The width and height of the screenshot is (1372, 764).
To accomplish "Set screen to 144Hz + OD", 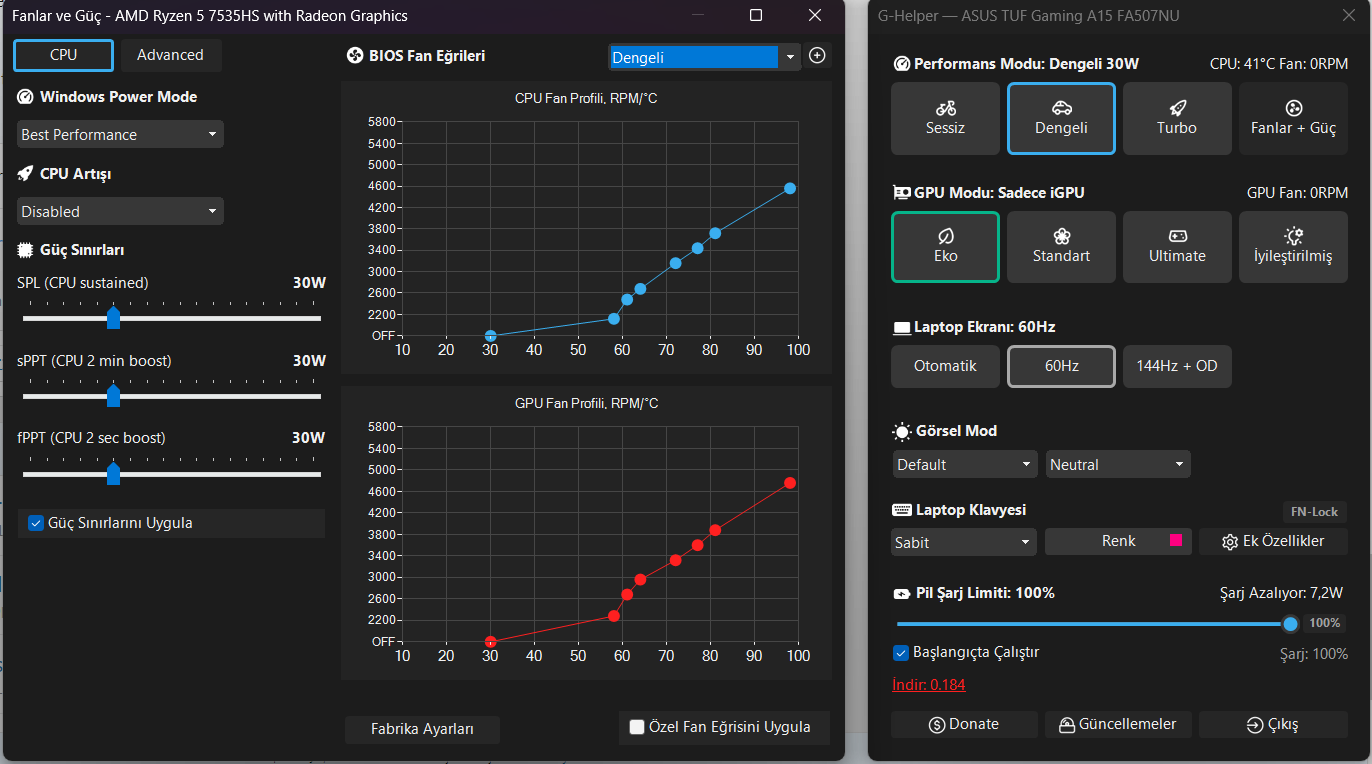I will tap(1177, 366).
